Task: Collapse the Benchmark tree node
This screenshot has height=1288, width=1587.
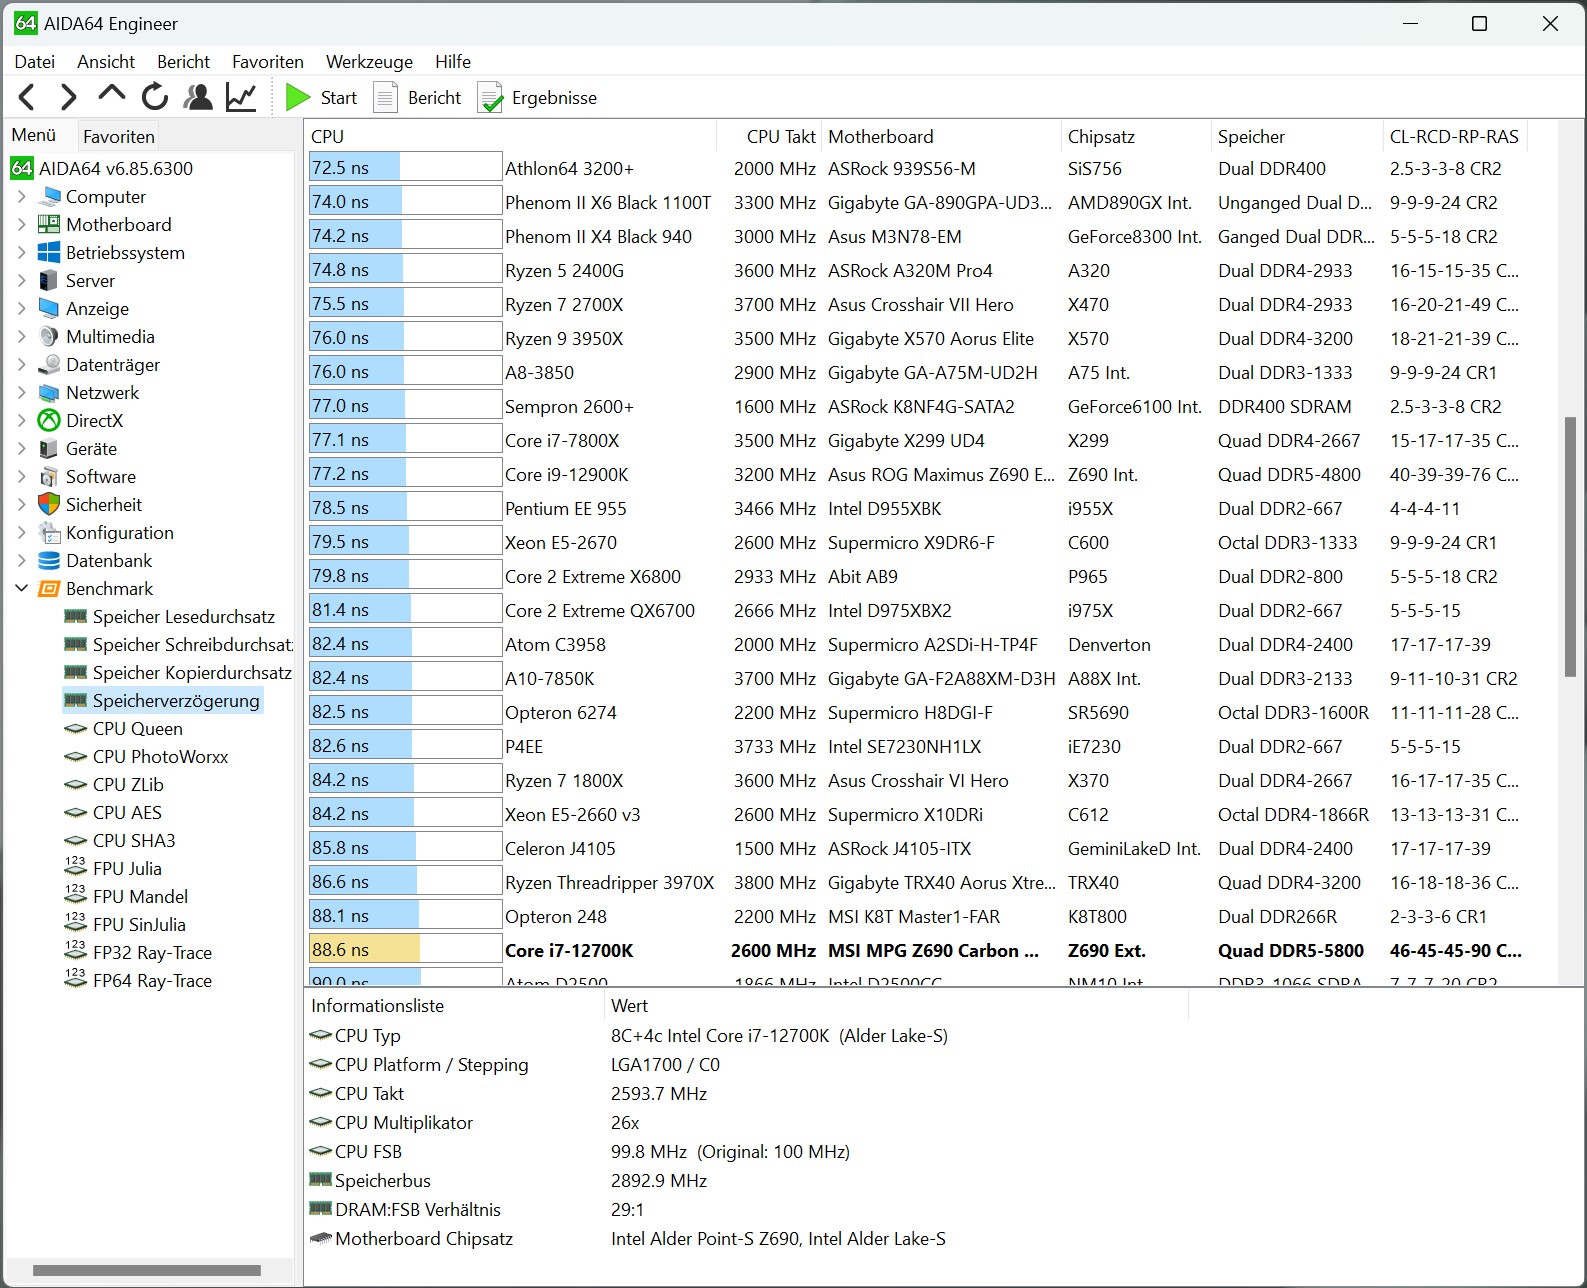Action: click(22, 589)
